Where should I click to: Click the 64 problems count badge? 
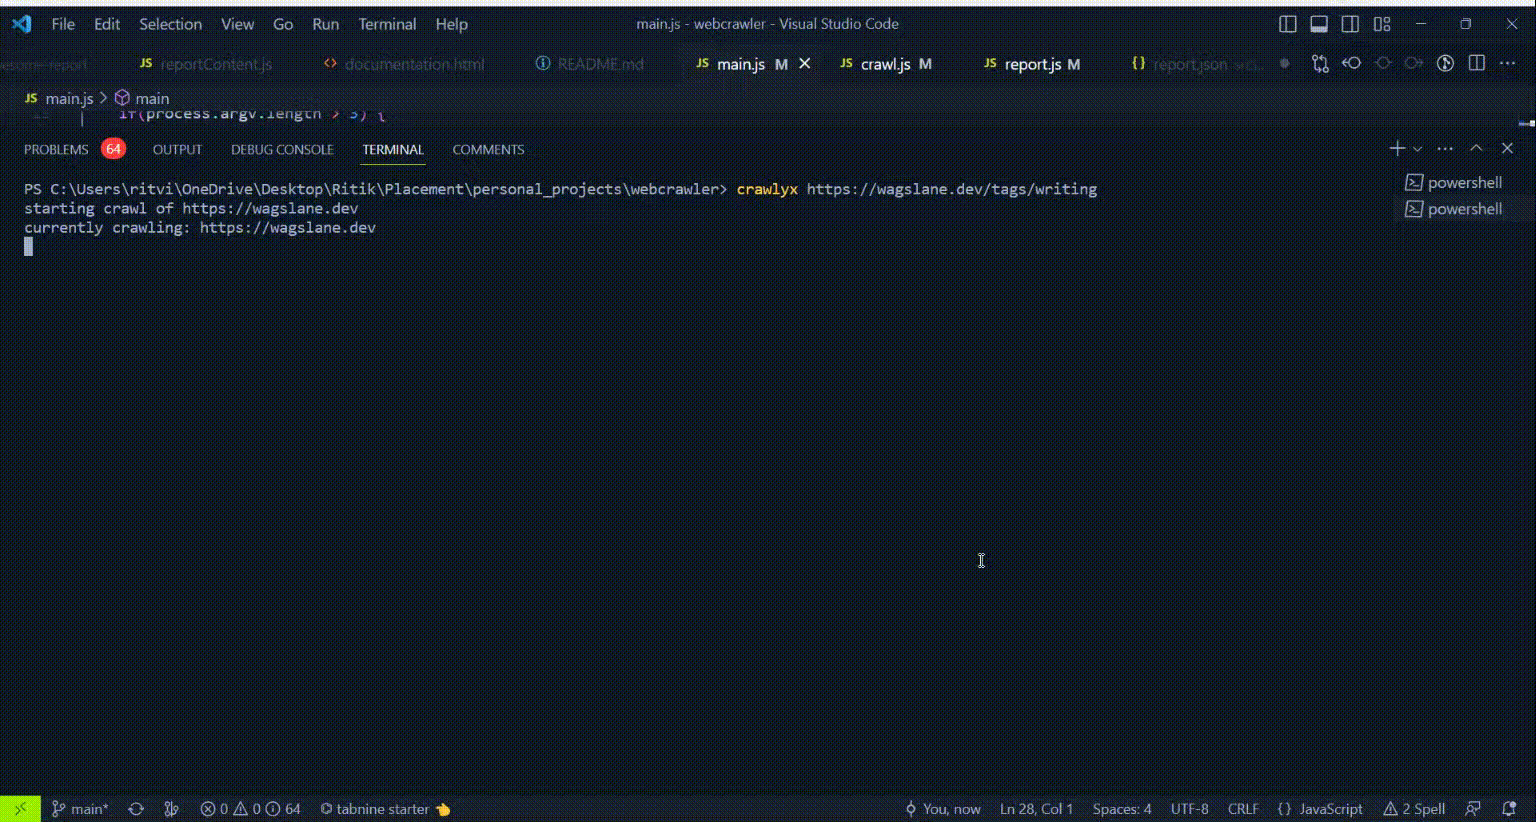113,149
